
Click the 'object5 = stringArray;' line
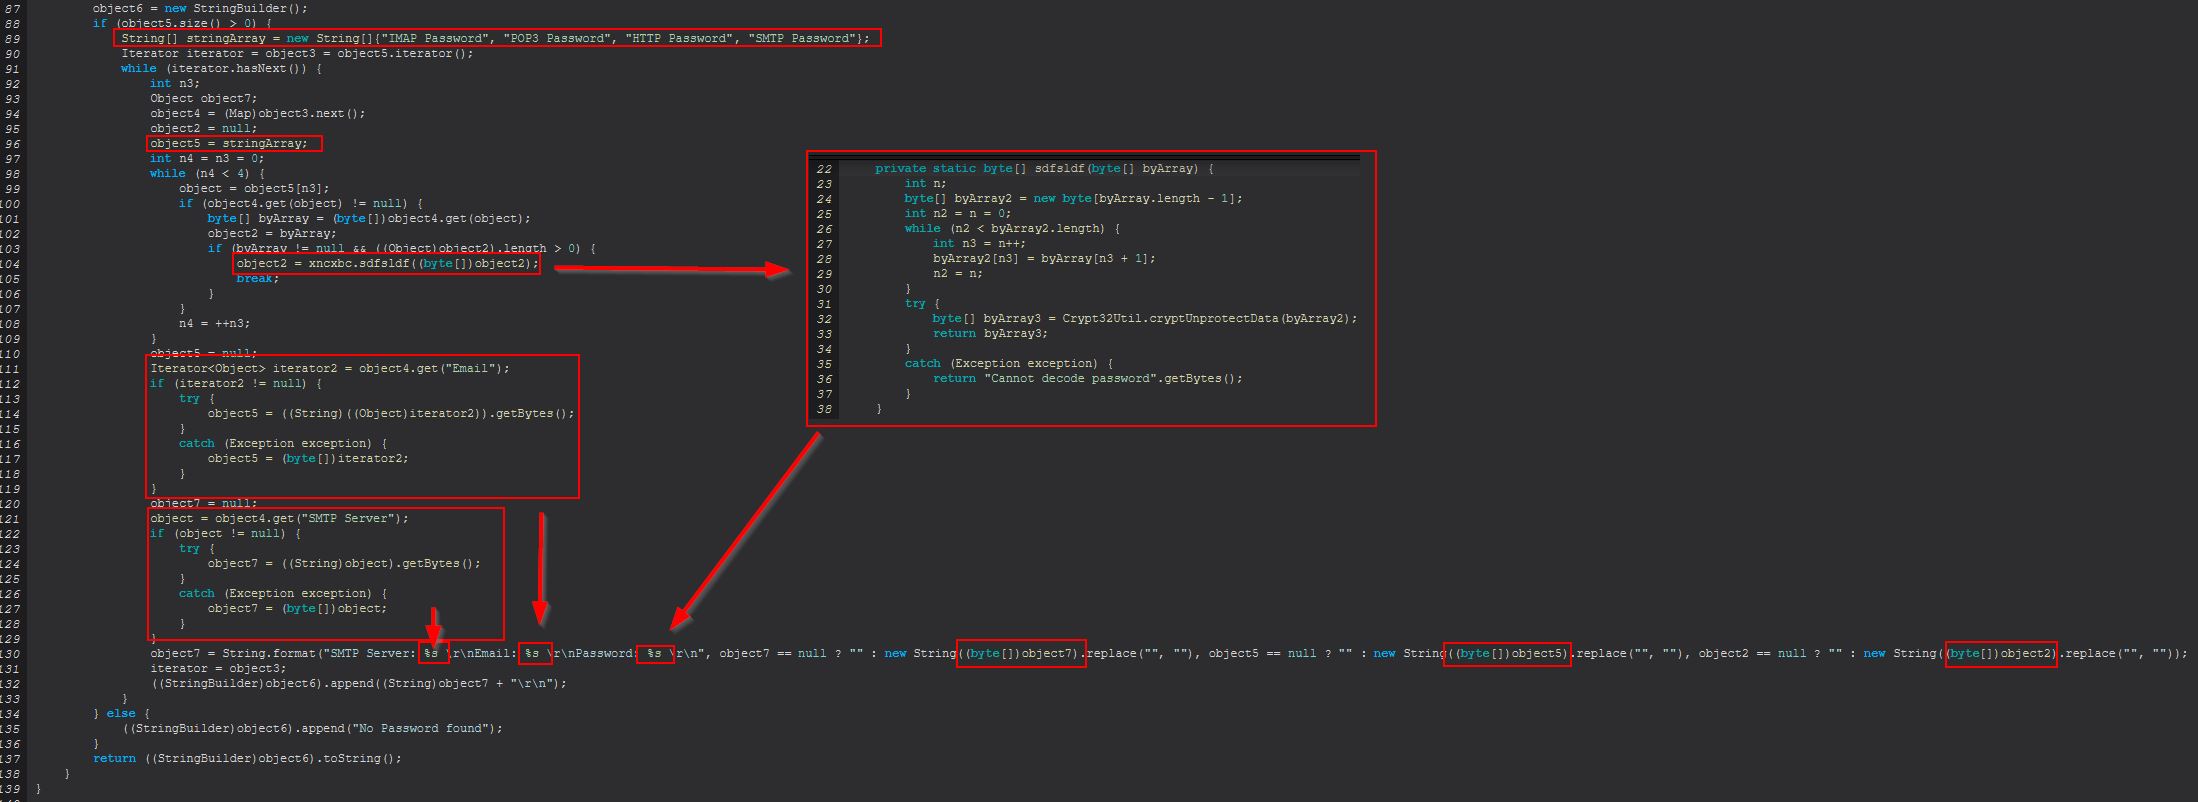228,143
